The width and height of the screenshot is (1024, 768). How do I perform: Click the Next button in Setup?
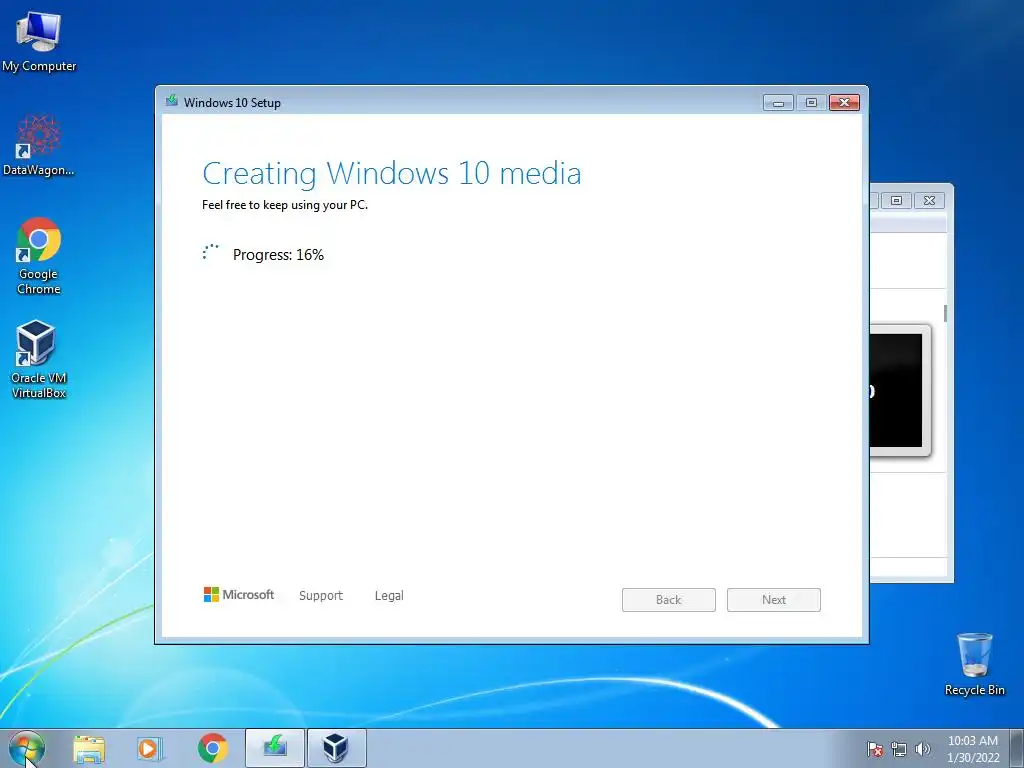pyautogui.click(x=774, y=600)
